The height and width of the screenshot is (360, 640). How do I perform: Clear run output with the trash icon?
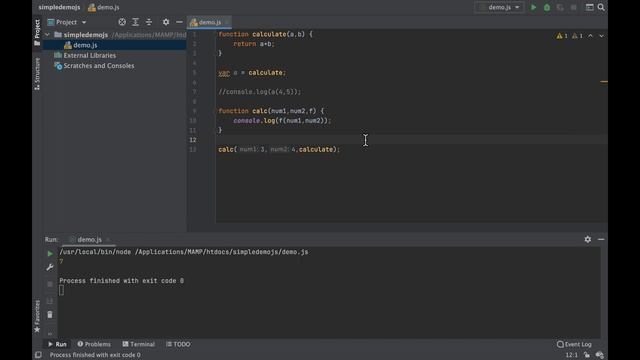coord(50,315)
